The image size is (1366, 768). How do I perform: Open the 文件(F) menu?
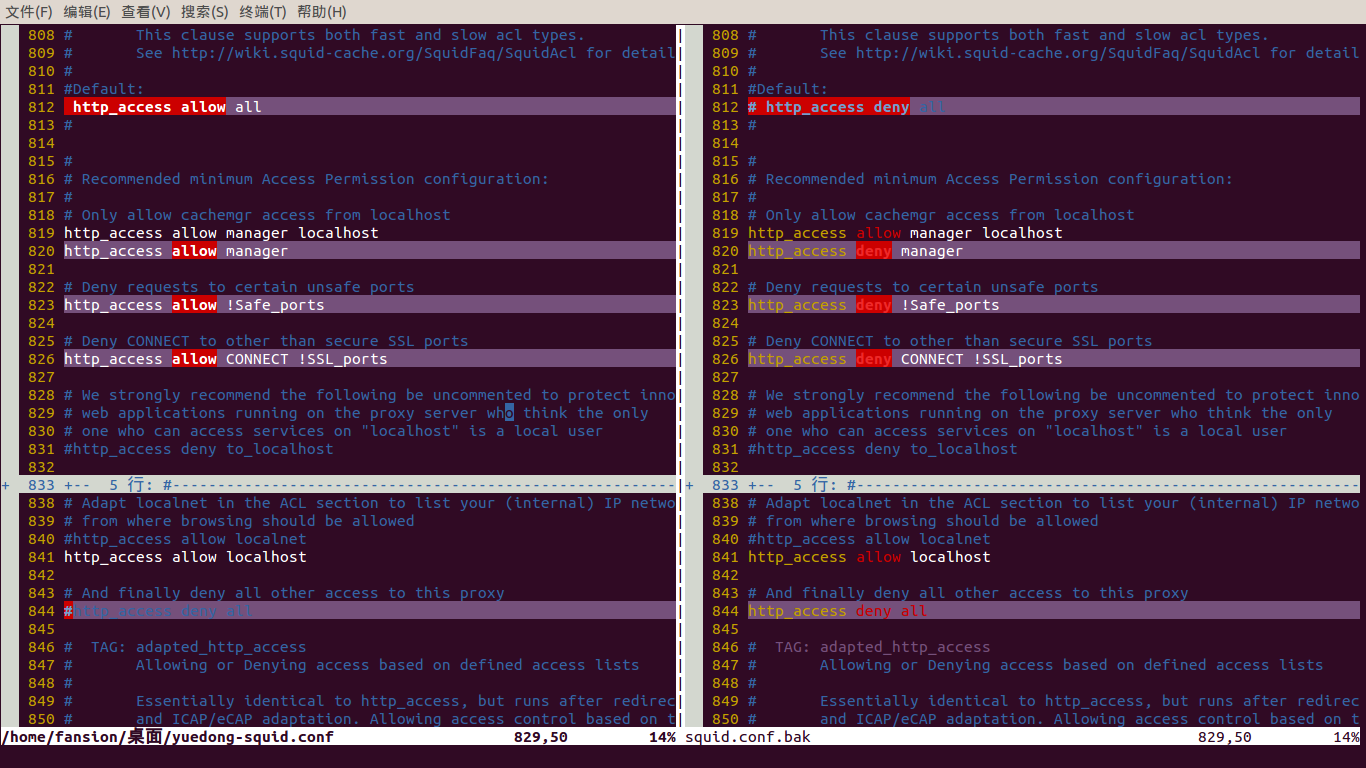[29, 12]
